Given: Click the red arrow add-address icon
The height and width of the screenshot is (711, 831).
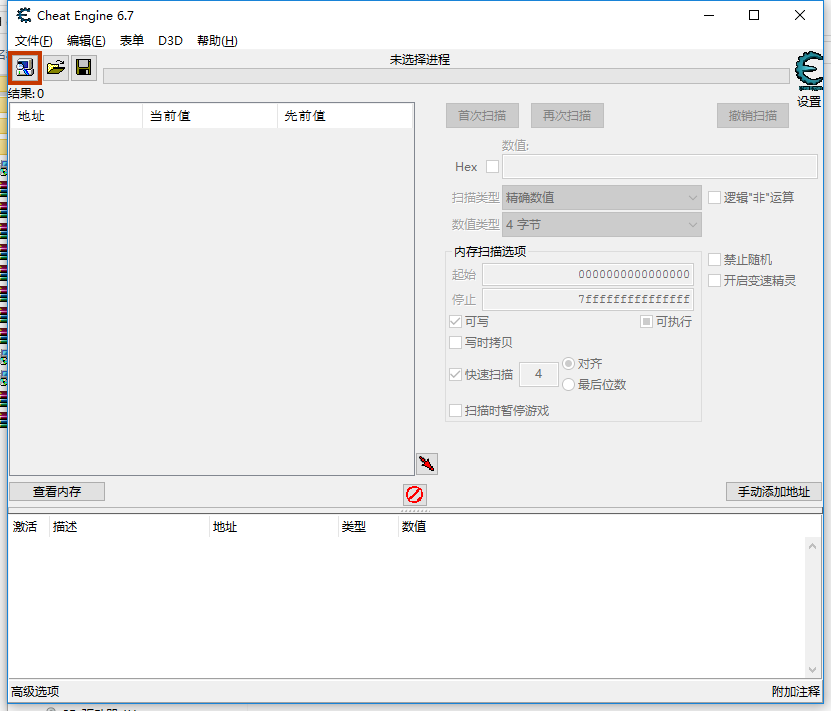Looking at the screenshot, I should tap(427, 463).
